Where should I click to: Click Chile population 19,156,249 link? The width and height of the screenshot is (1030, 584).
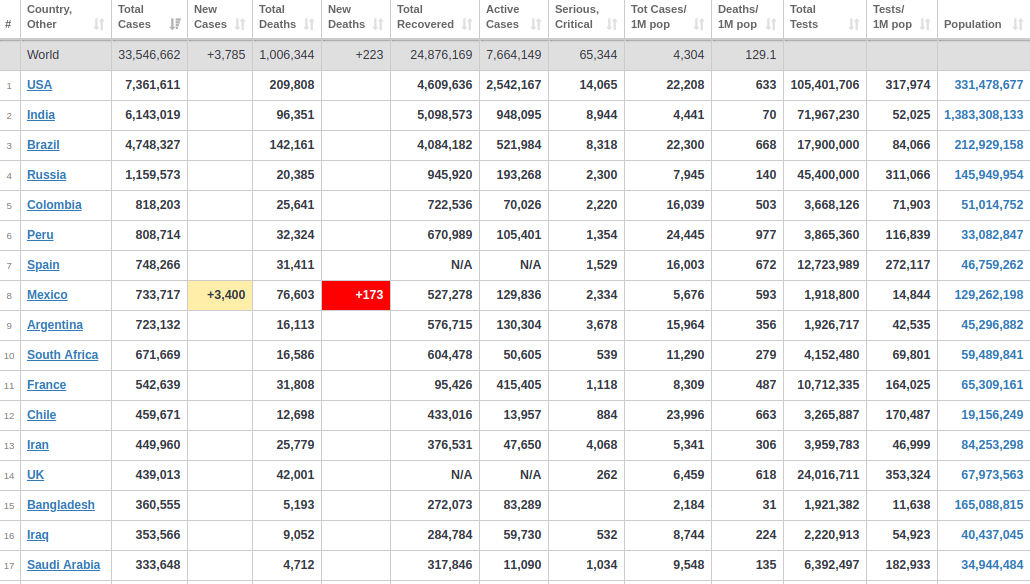point(992,415)
